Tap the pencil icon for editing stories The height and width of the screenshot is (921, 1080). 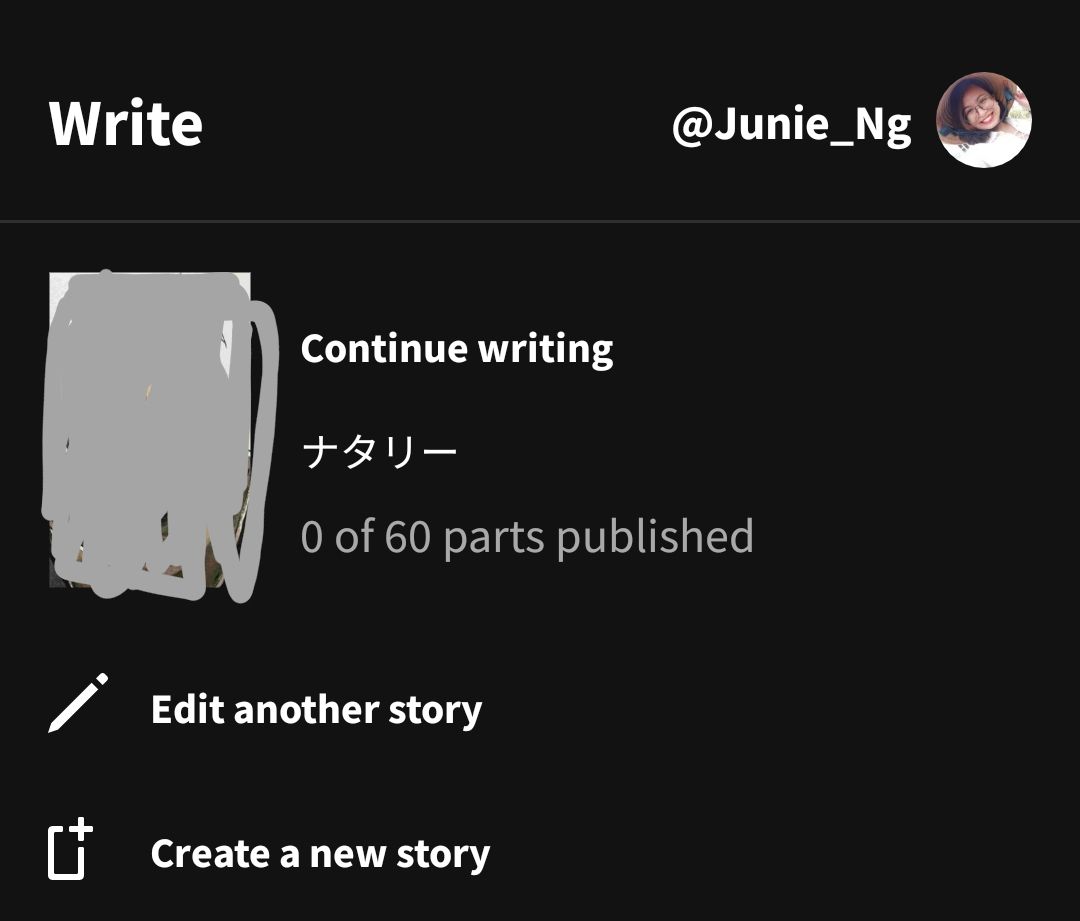pos(78,703)
